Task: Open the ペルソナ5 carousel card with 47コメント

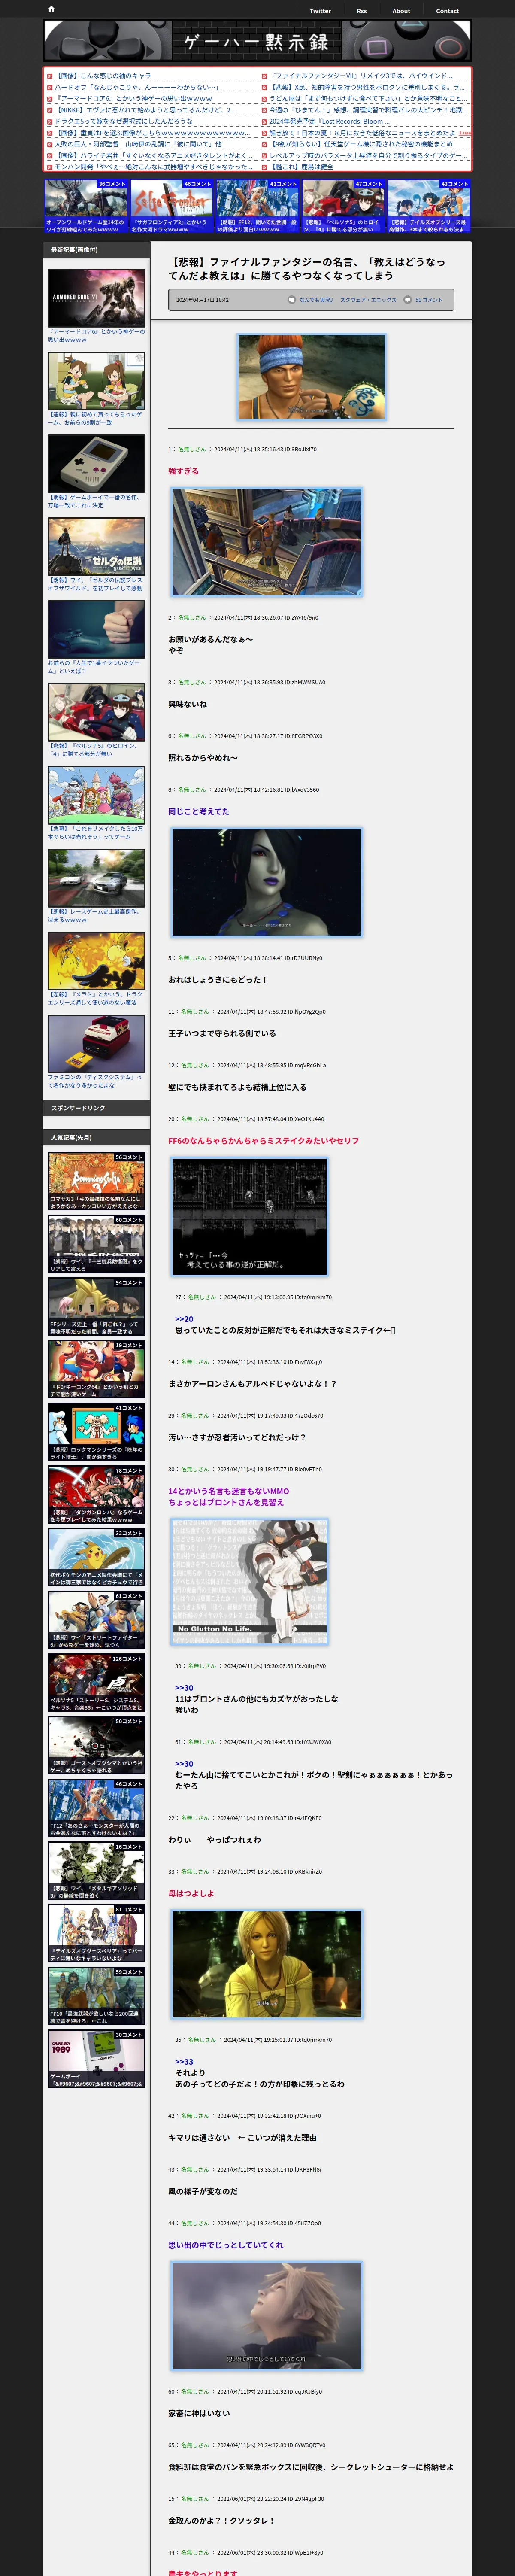Action: pyautogui.click(x=343, y=206)
